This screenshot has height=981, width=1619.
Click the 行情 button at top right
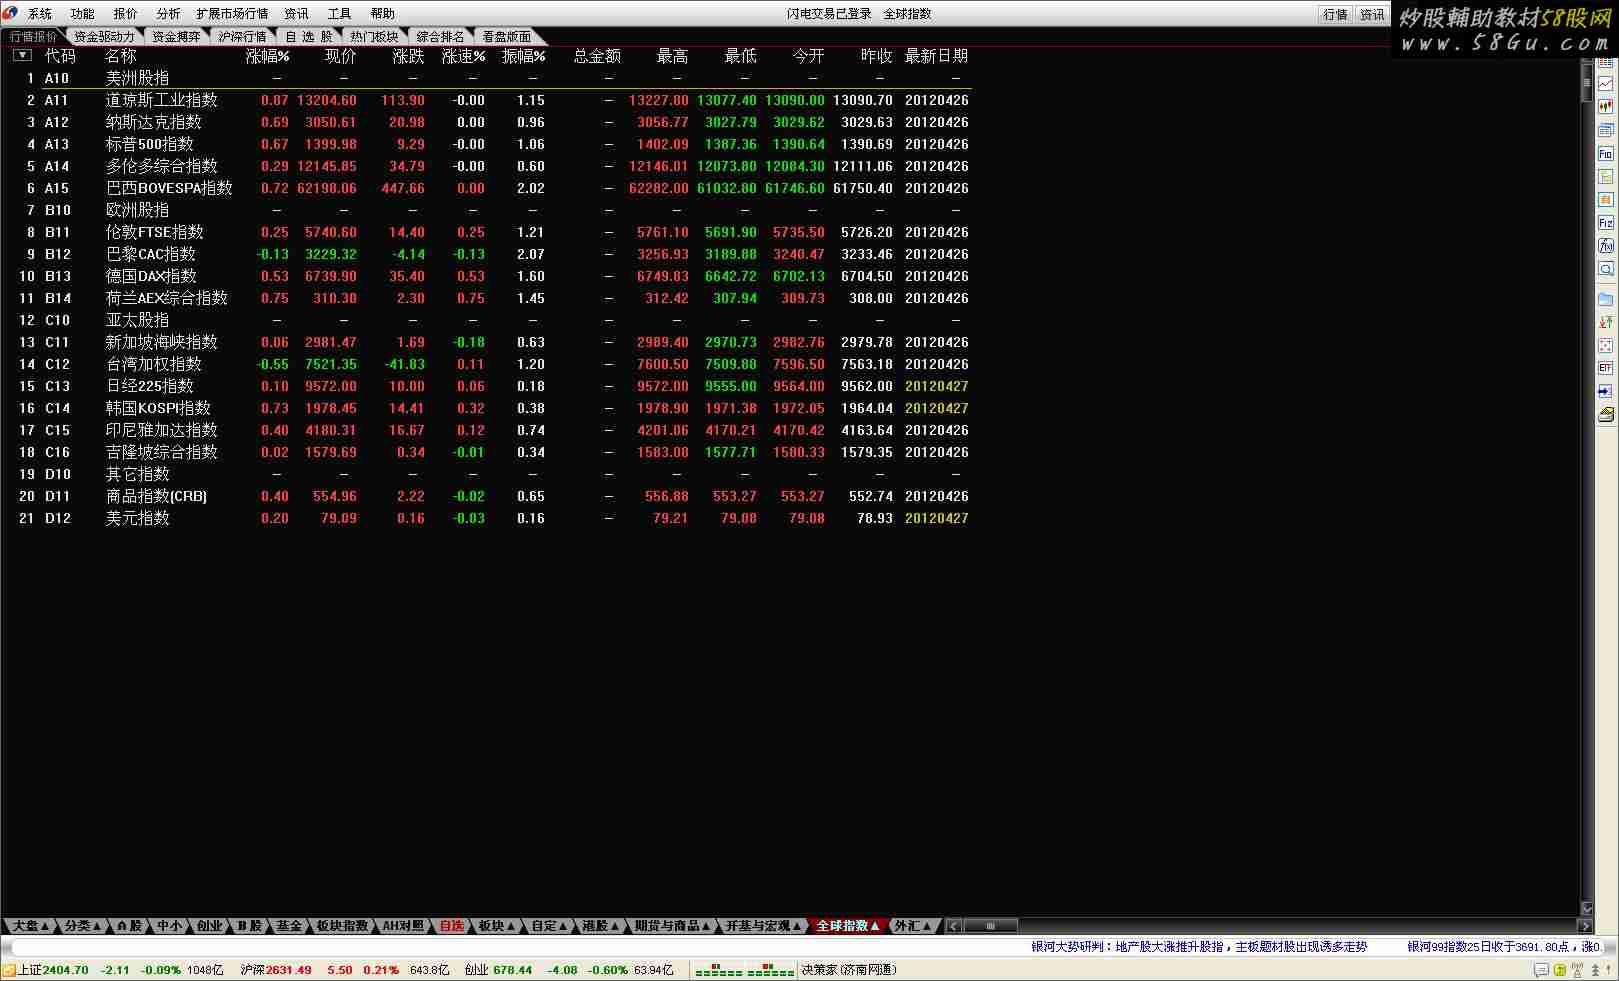tap(1335, 14)
